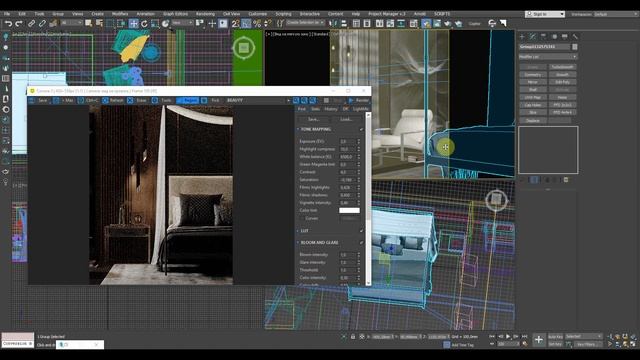The height and width of the screenshot is (360, 640).
Task: Switch to the Post tab in frame buffer
Action: click(x=302, y=109)
